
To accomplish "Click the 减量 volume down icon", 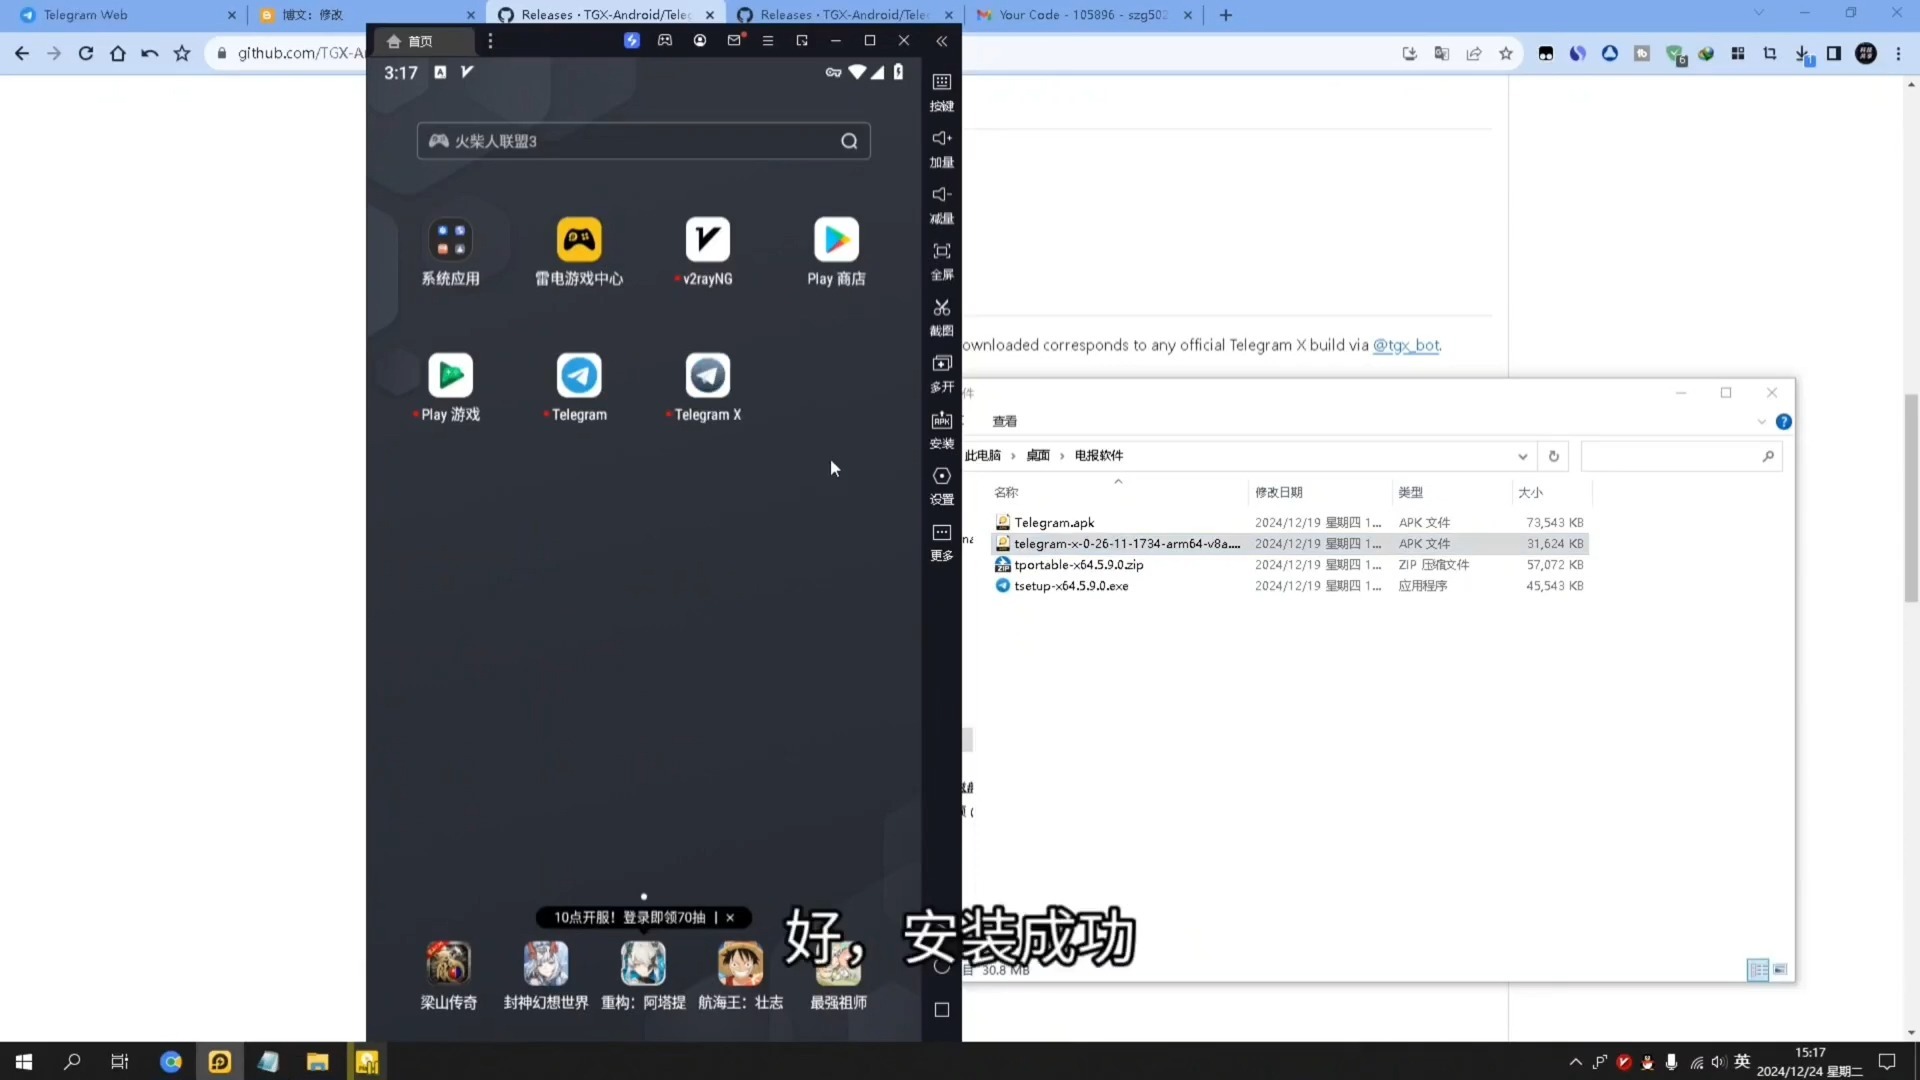I will [941, 194].
